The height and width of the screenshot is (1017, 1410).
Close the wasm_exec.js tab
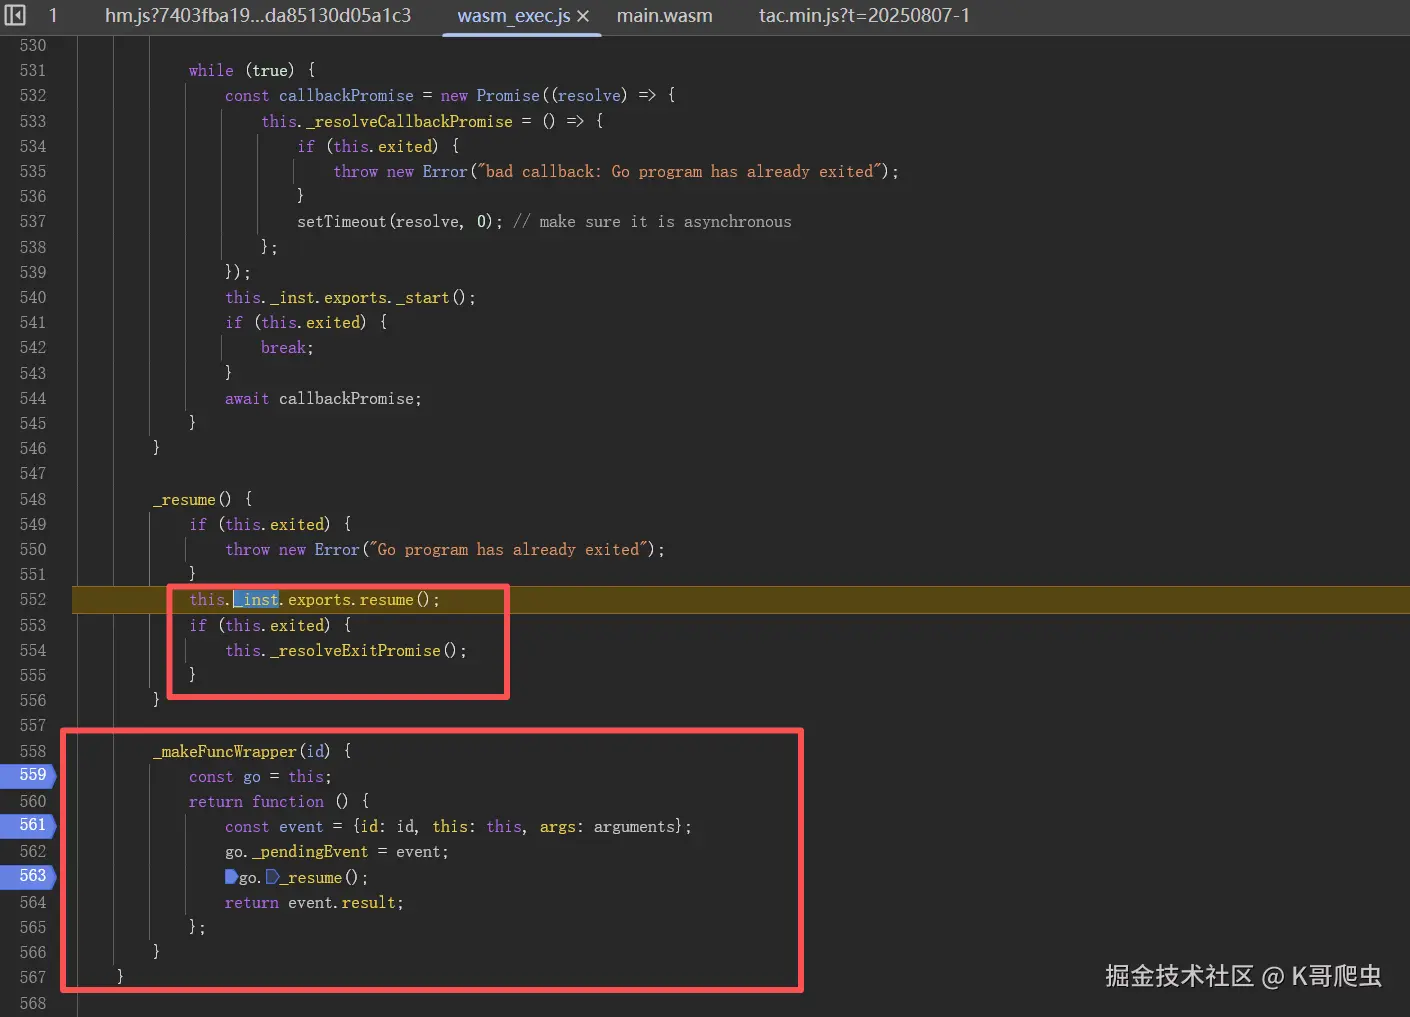tap(583, 16)
